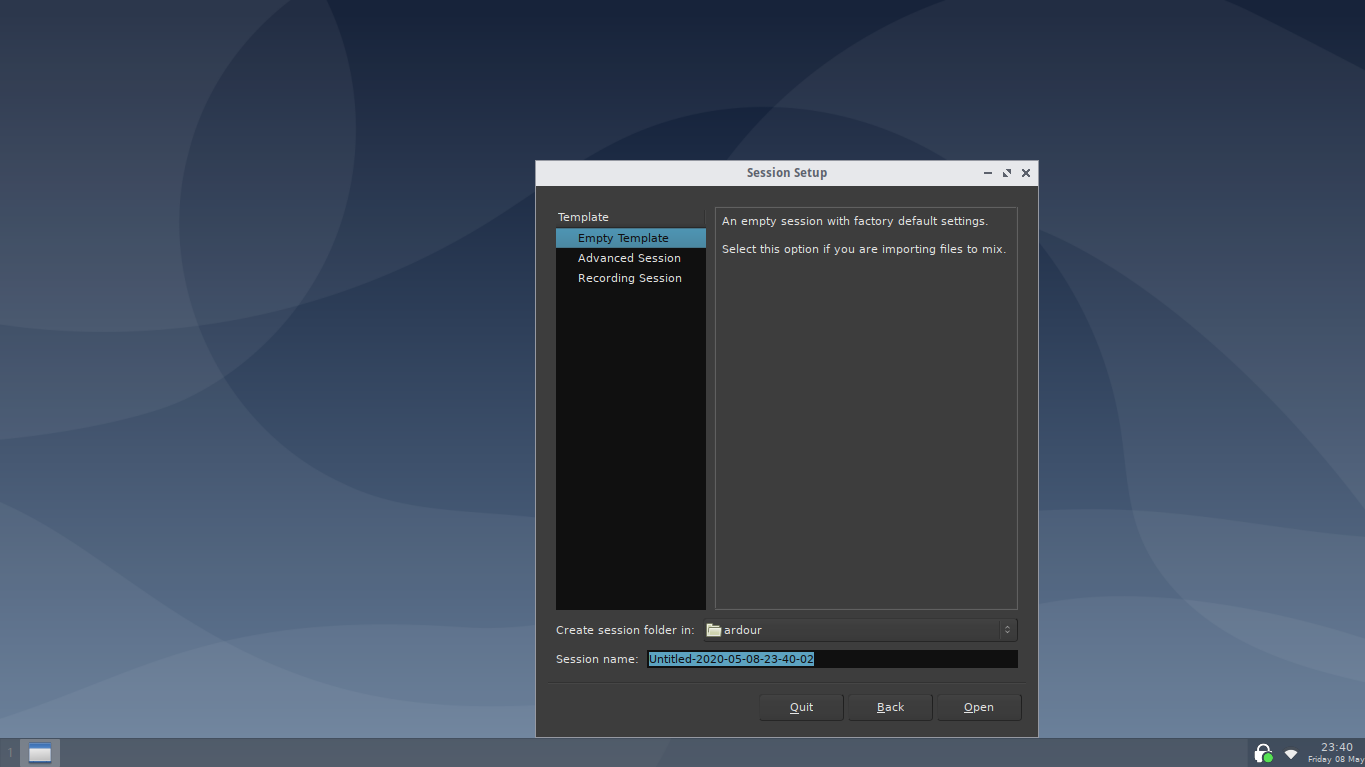Click Open to create the session
1365x767 pixels.
(978, 707)
